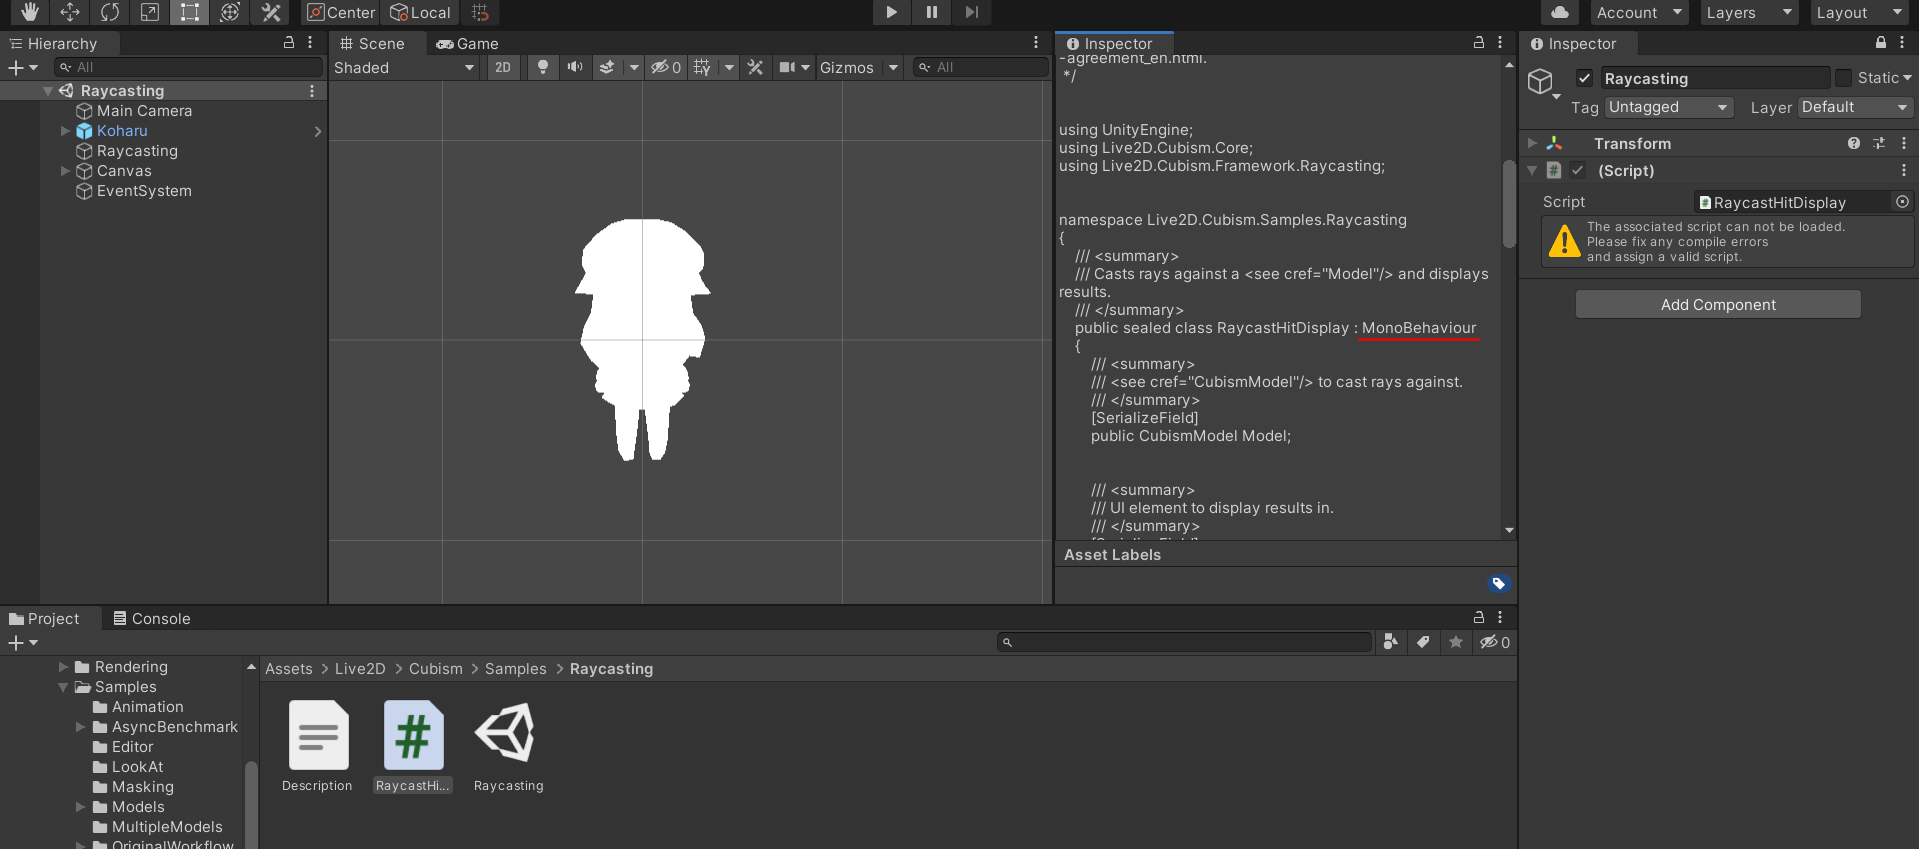Select the Koharu object in Hierarchy
This screenshot has height=849, width=1919.
(122, 131)
